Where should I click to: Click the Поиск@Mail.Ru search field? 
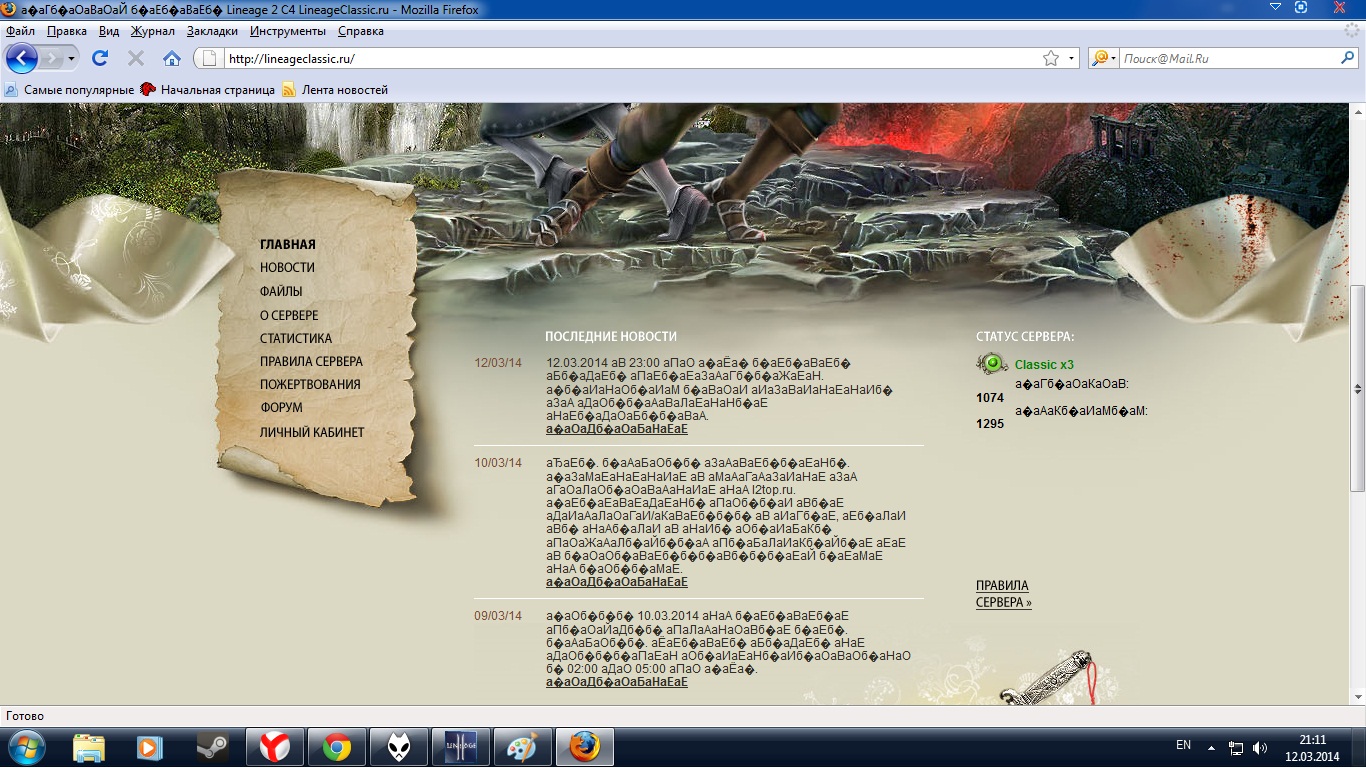1228,59
